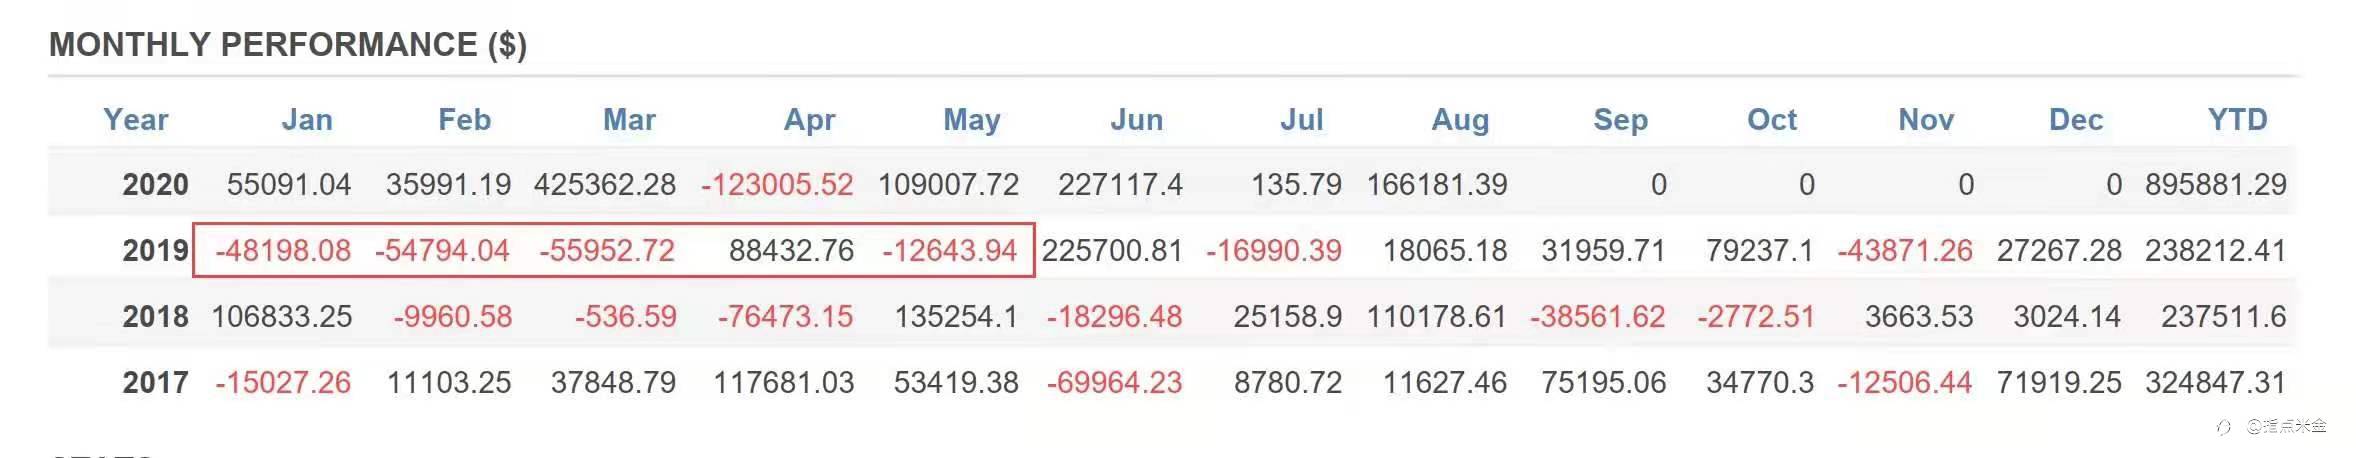2356x458 pixels.
Task: Click the 2020 YTD value 895881.29
Action: pos(2215,184)
